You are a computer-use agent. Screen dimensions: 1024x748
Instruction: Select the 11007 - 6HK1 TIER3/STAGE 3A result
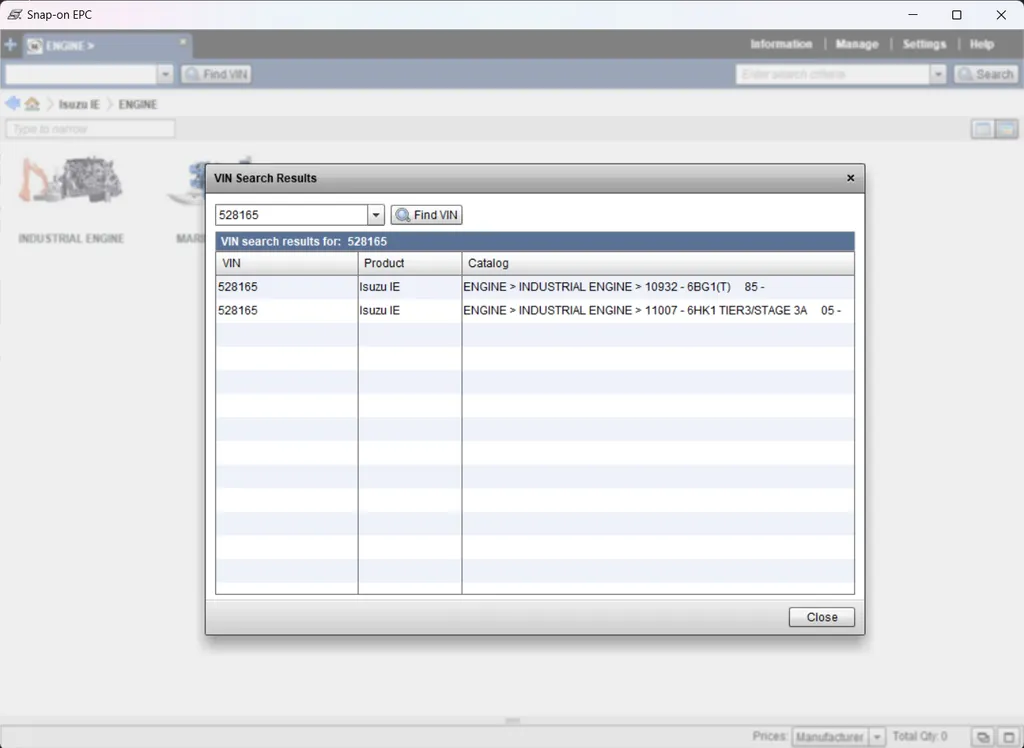[x=658, y=310]
